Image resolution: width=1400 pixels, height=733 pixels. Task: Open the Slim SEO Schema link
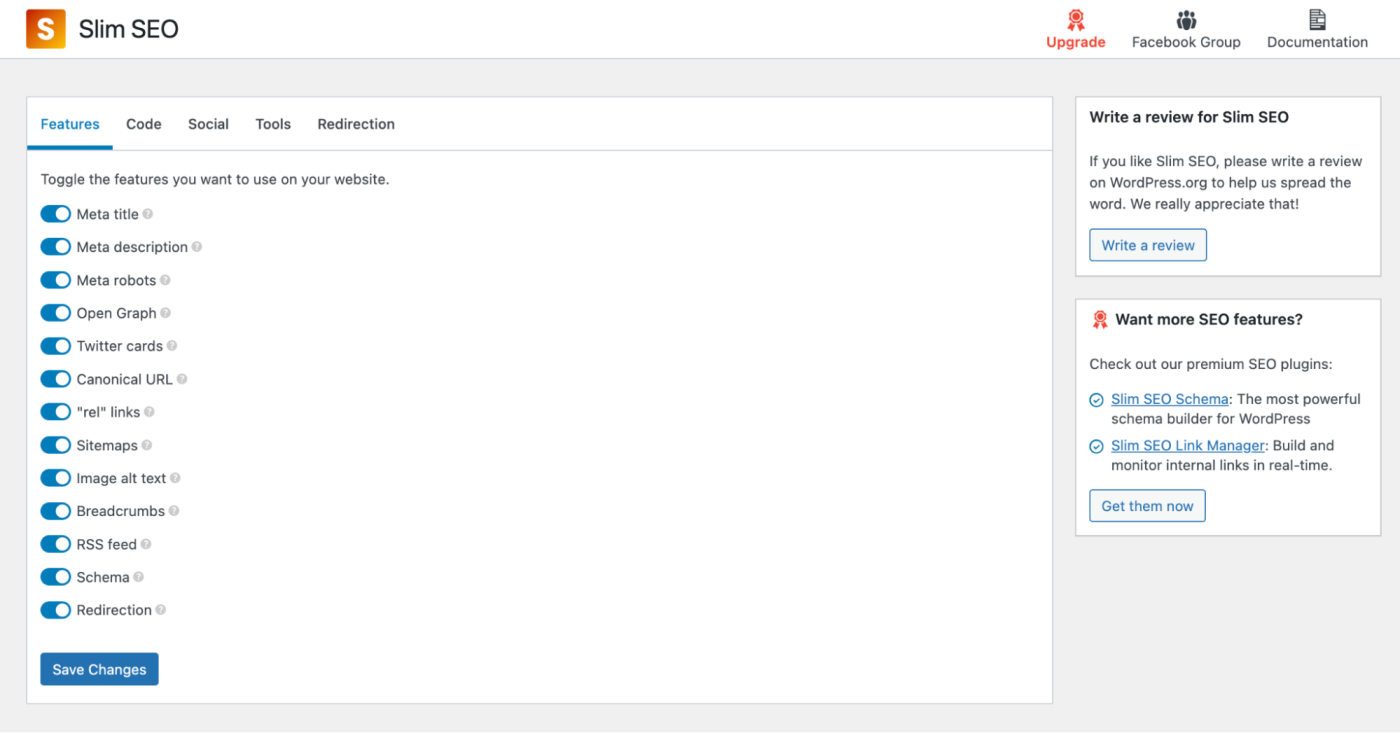click(1169, 399)
